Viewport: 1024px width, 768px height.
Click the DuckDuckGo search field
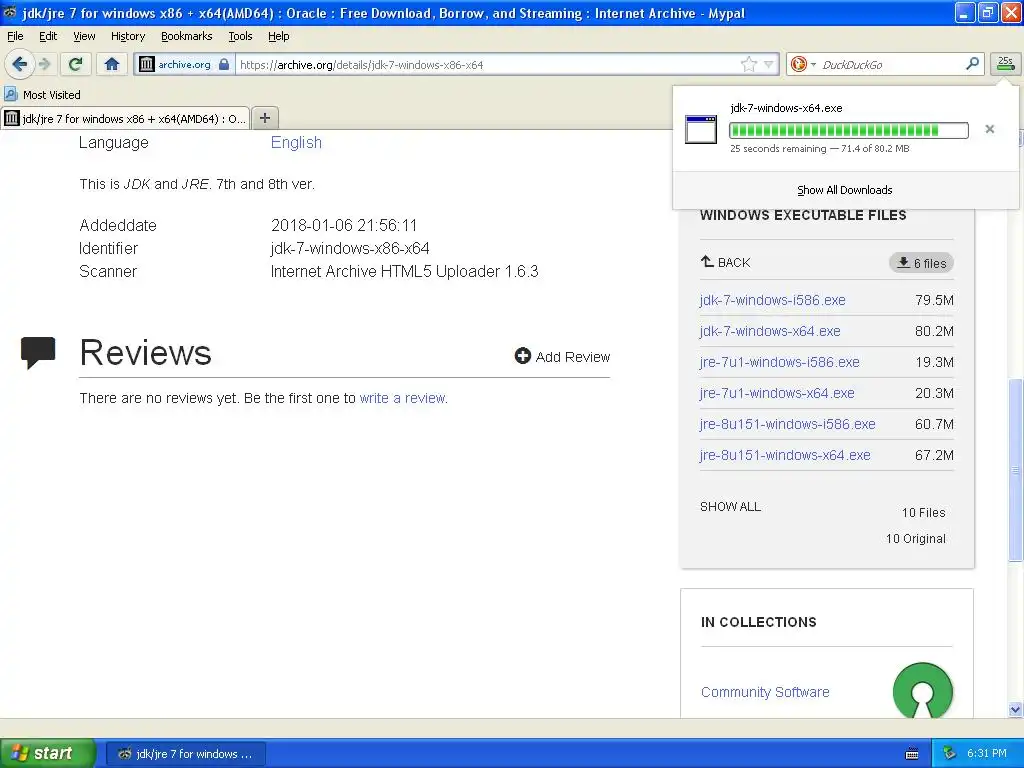[x=891, y=64]
